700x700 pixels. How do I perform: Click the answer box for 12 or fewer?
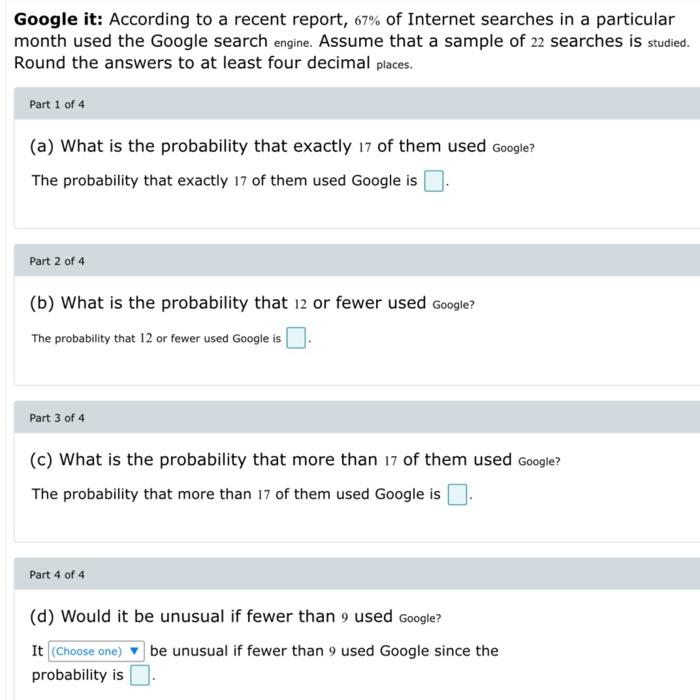(x=296, y=338)
